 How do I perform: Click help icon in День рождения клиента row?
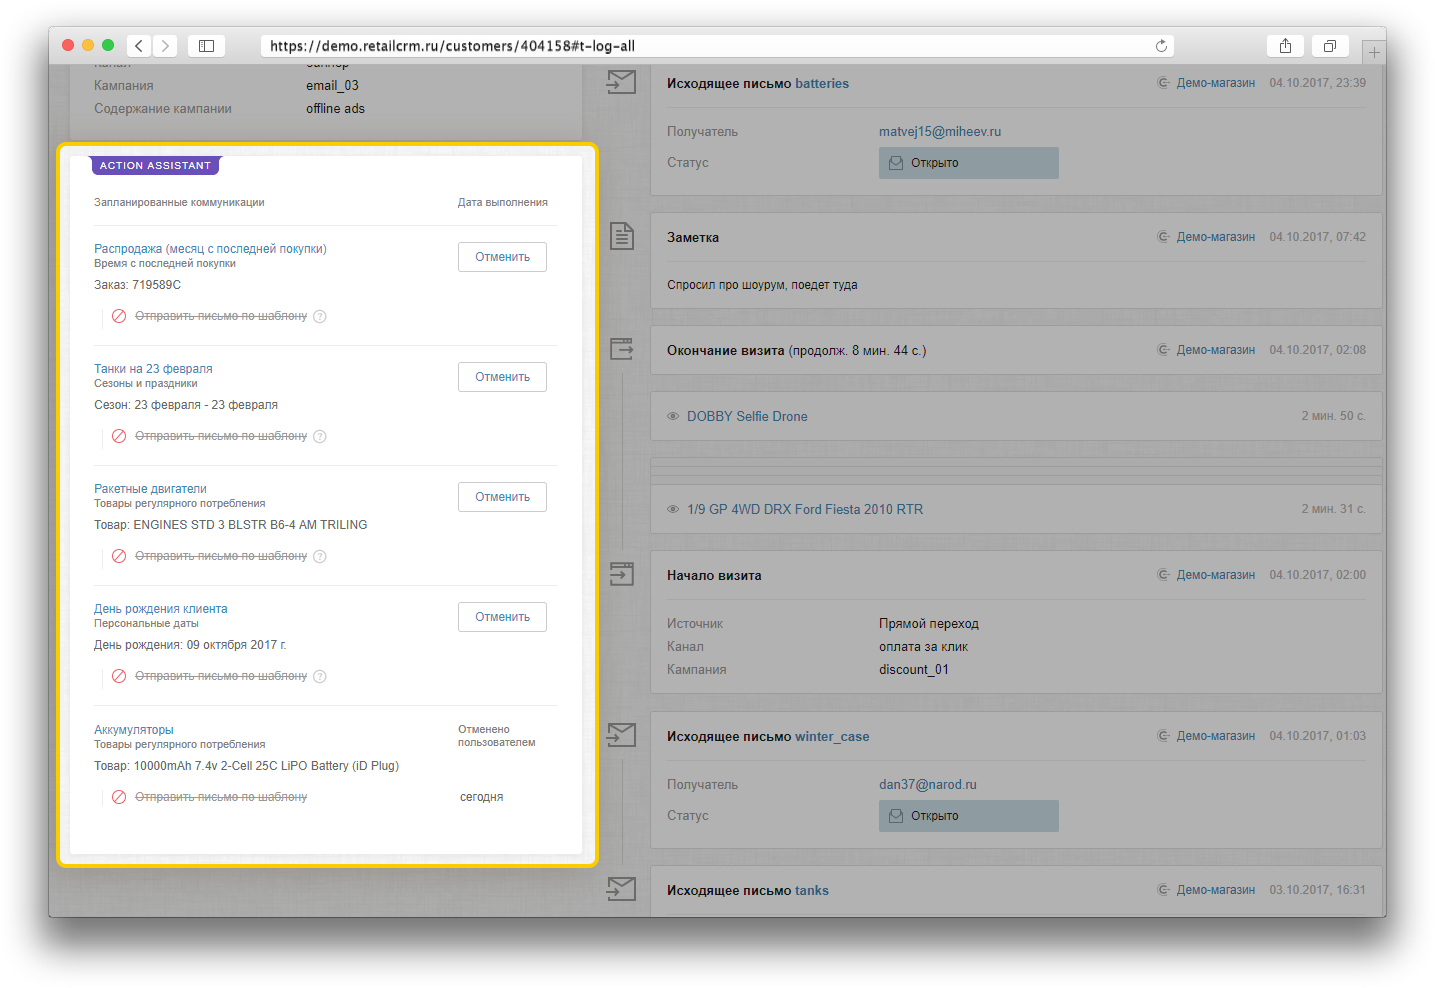click(320, 676)
